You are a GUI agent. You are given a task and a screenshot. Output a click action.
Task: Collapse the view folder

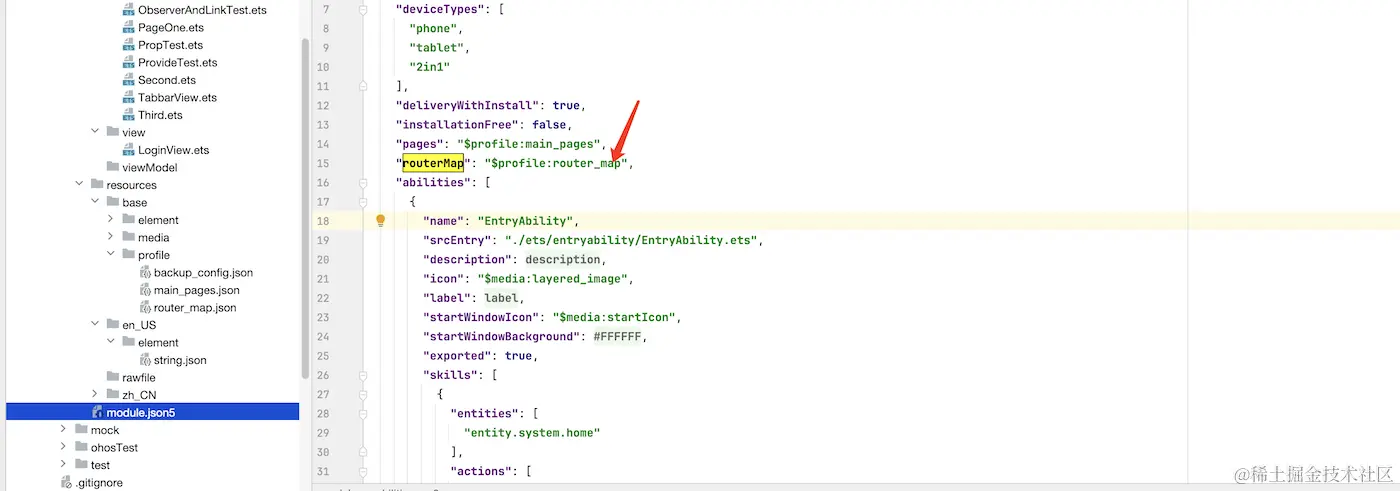pyautogui.click(x=95, y=132)
